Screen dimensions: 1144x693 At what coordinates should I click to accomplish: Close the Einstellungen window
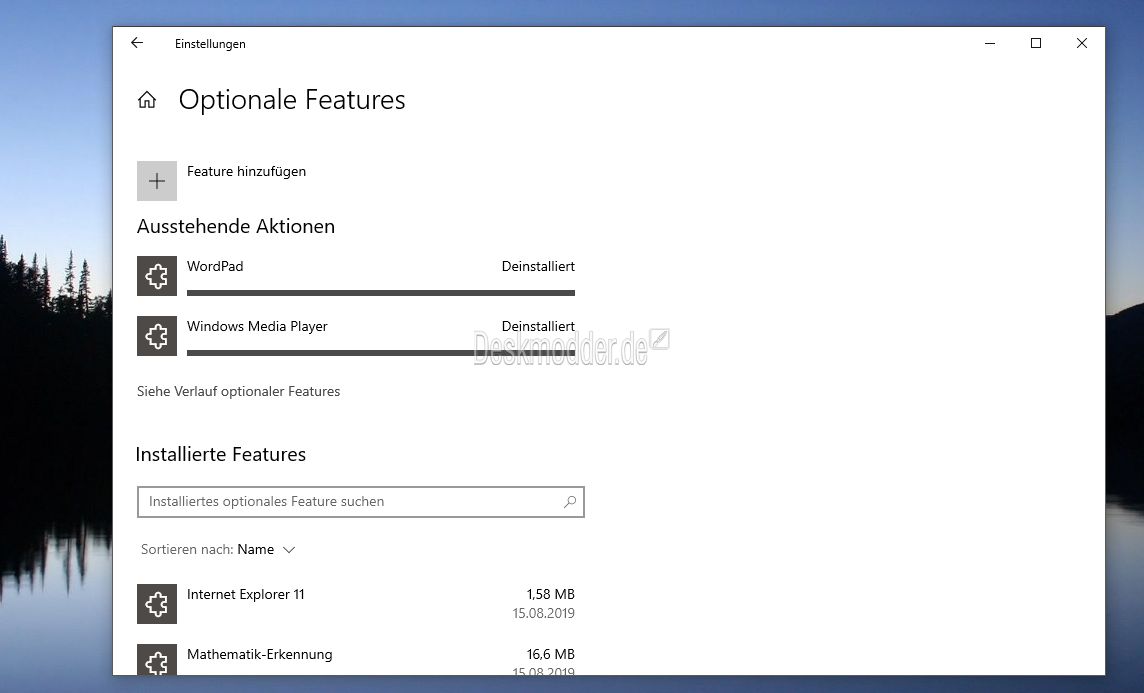point(1082,43)
